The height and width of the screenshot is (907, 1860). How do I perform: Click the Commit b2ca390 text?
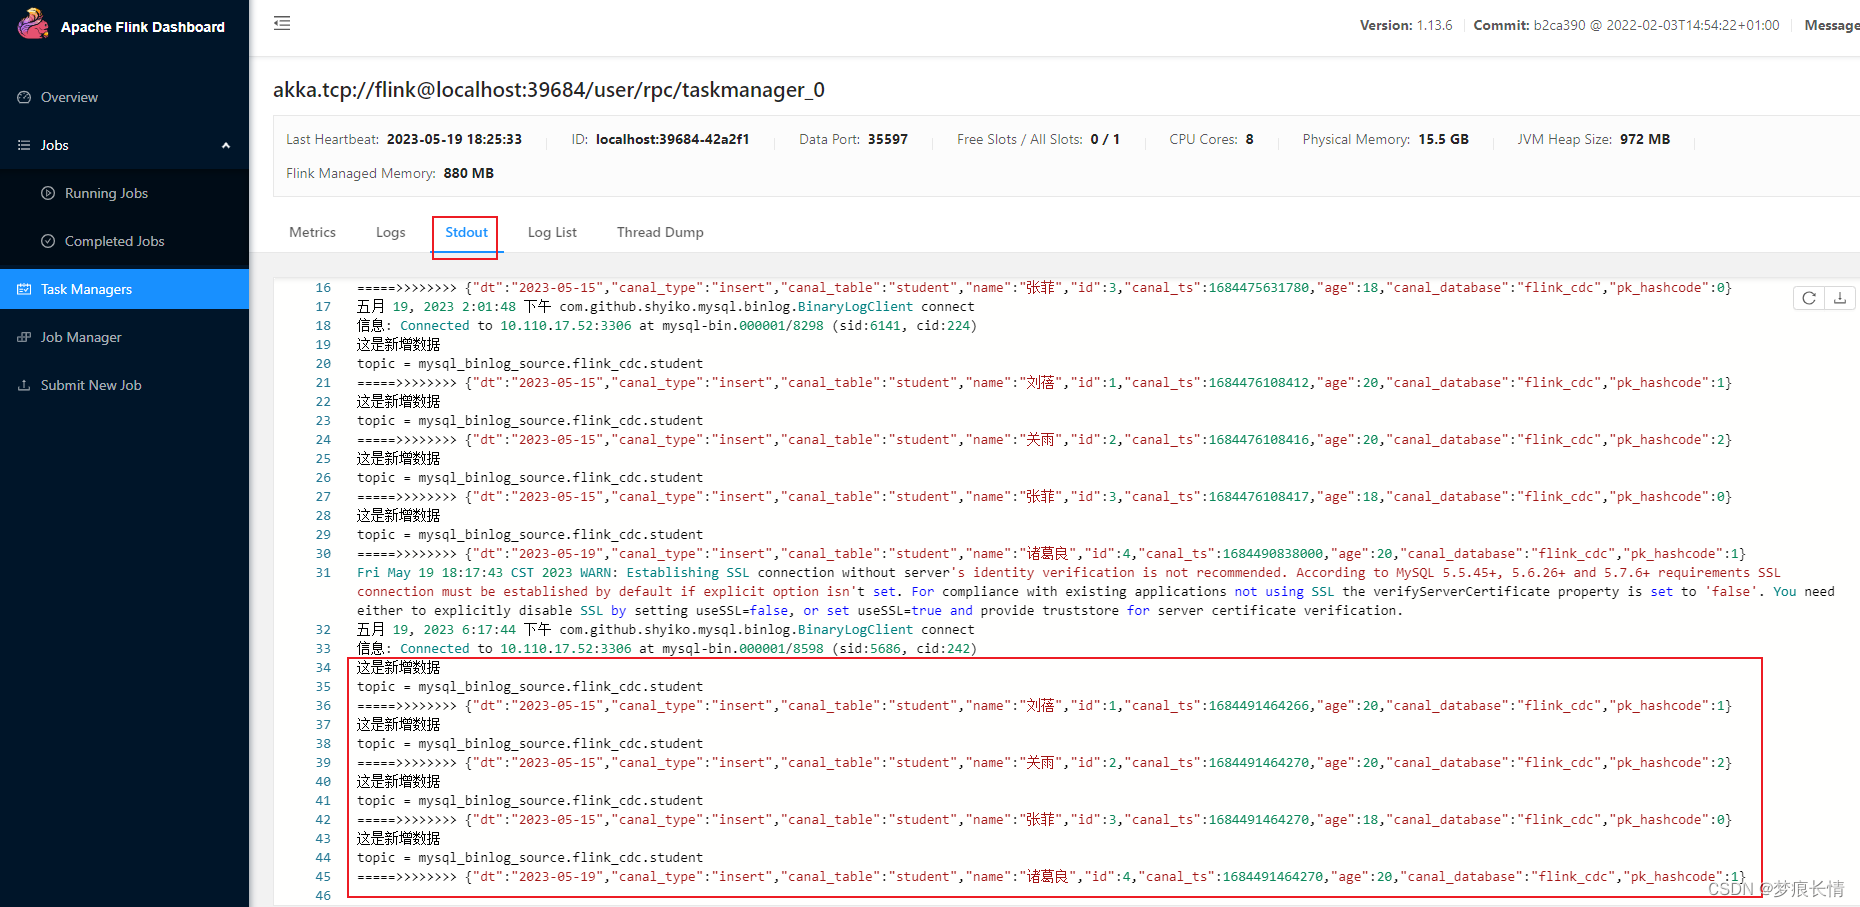pos(1626,25)
